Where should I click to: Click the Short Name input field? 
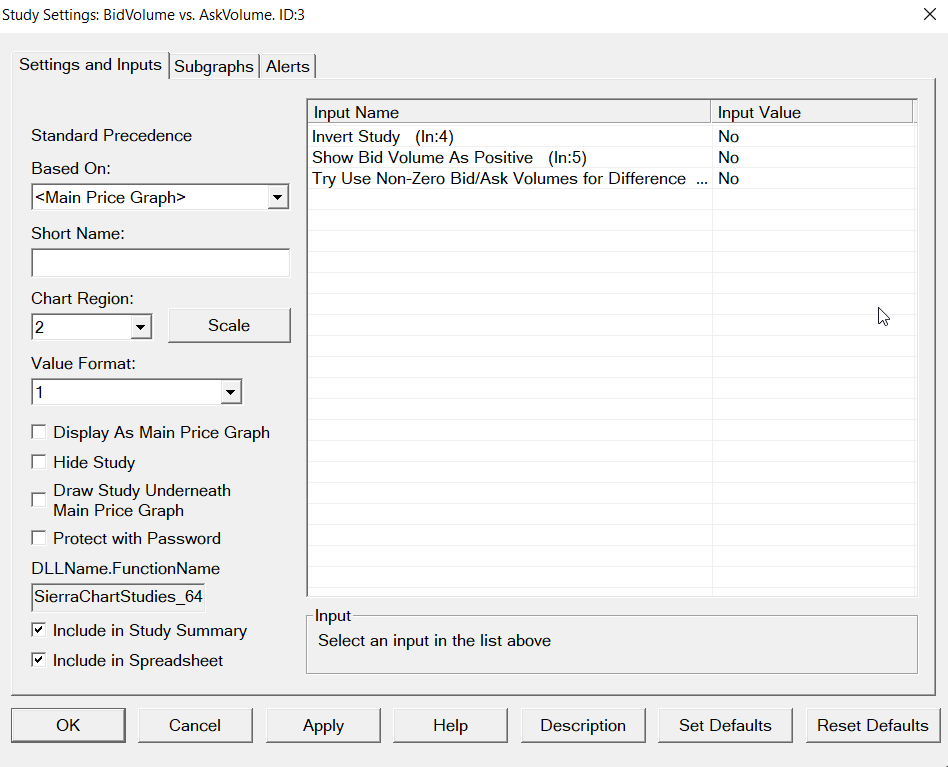[x=160, y=263]
